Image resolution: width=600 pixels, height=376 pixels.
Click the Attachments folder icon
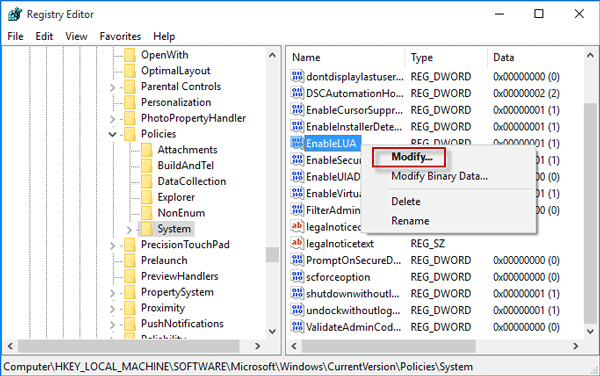click(147, 150)
